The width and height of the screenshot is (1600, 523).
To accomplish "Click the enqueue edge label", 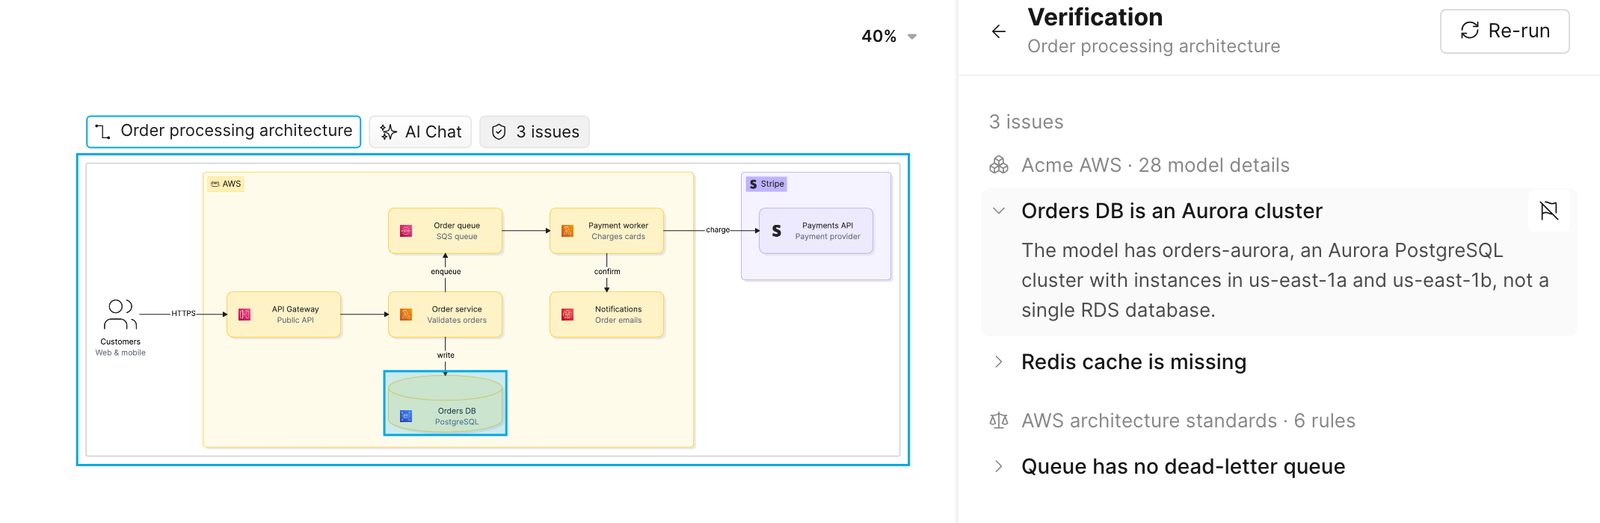I will [x=446, y=271].
